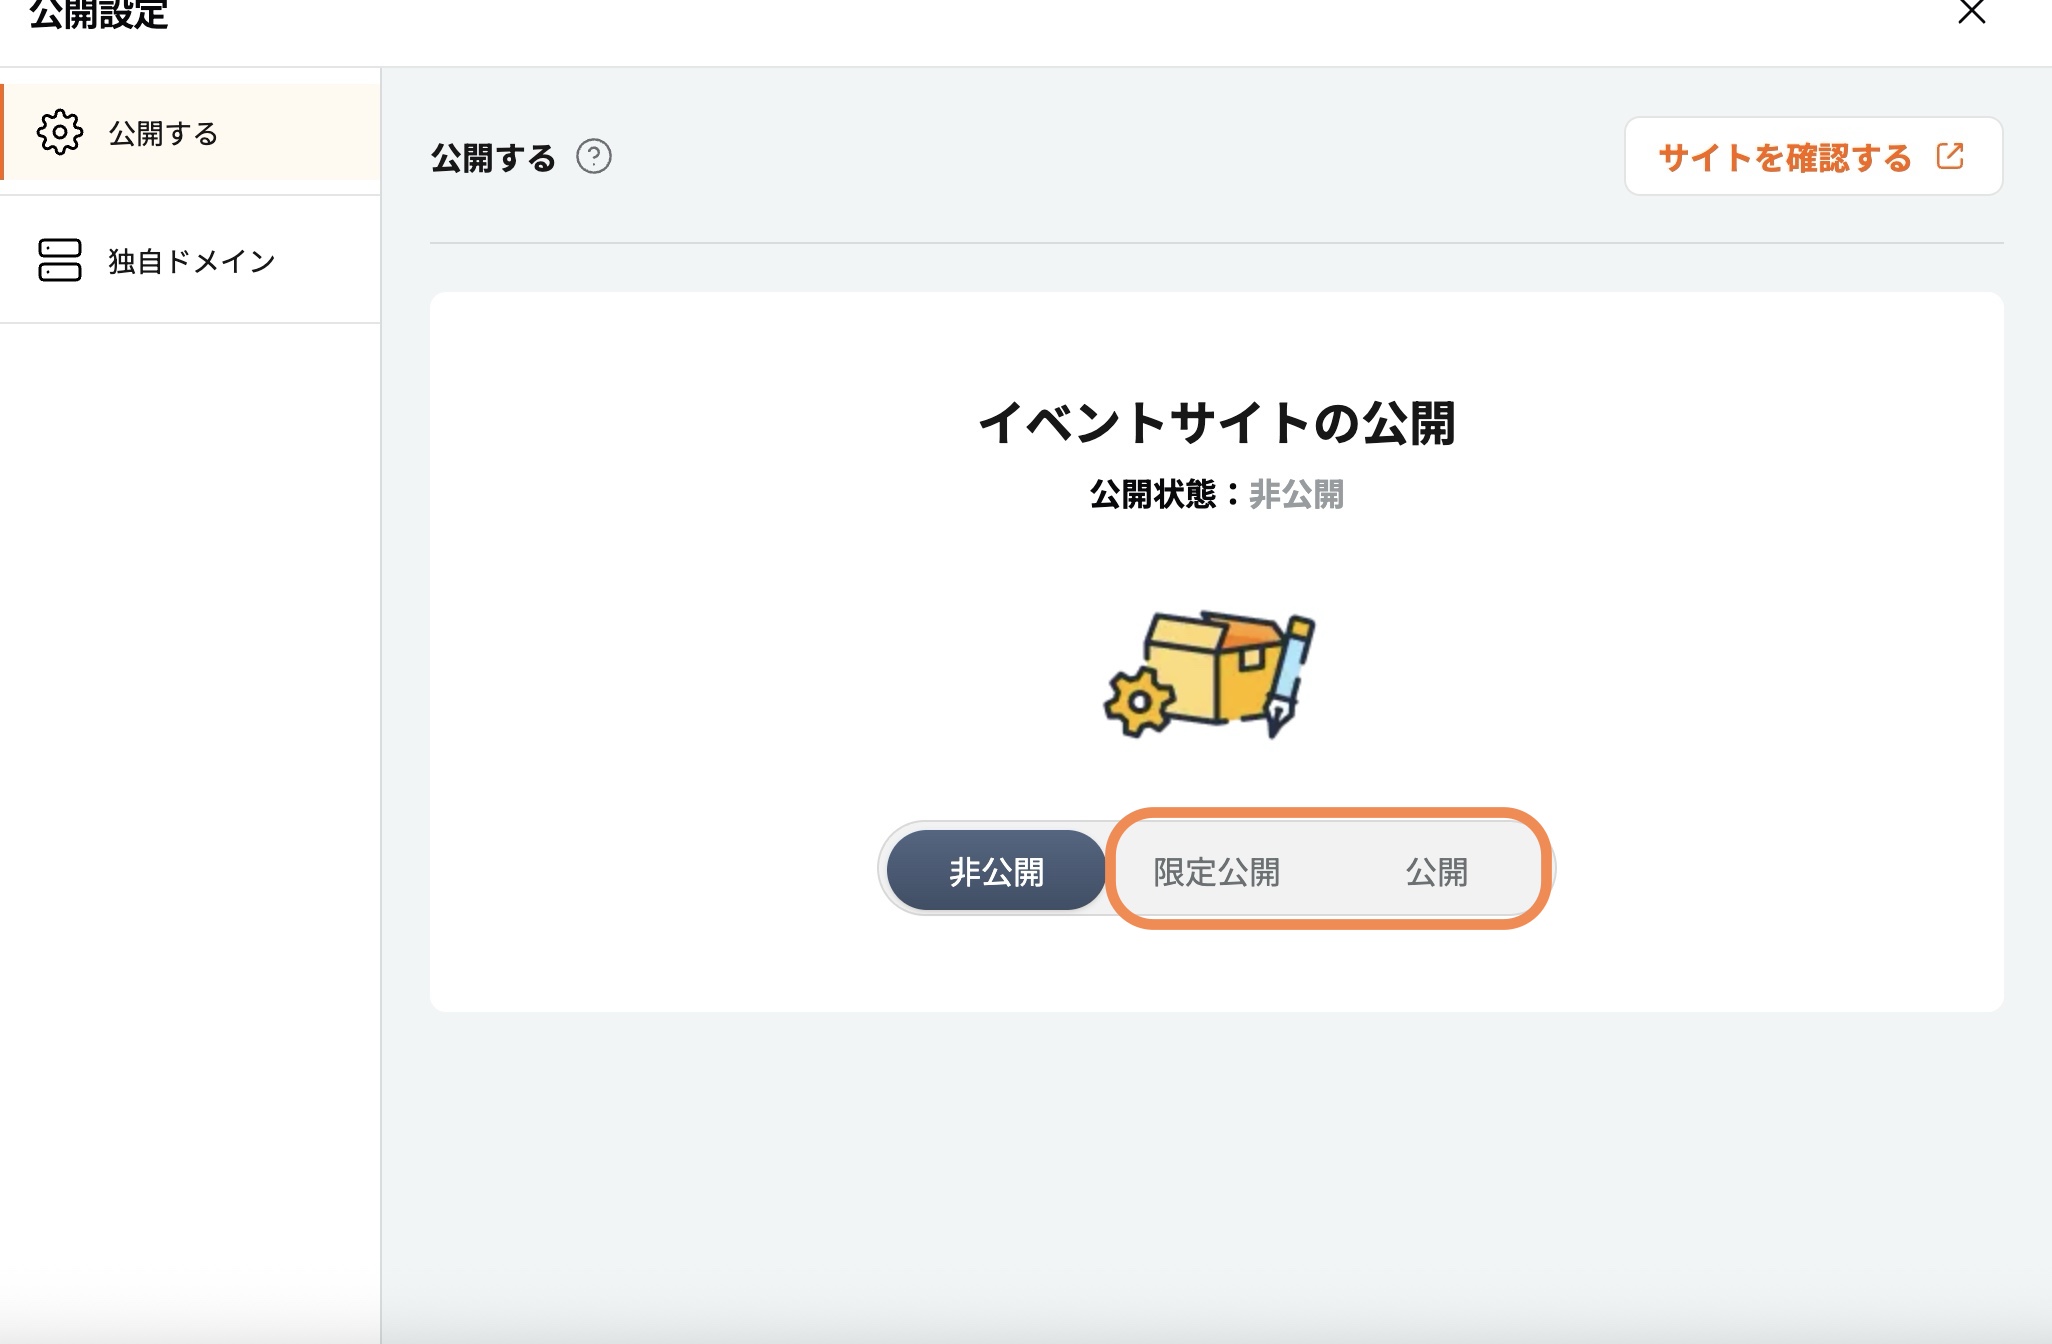Click the orange active-tab indicator bar
2052x1344 pixels.
[x=2, y=132]
